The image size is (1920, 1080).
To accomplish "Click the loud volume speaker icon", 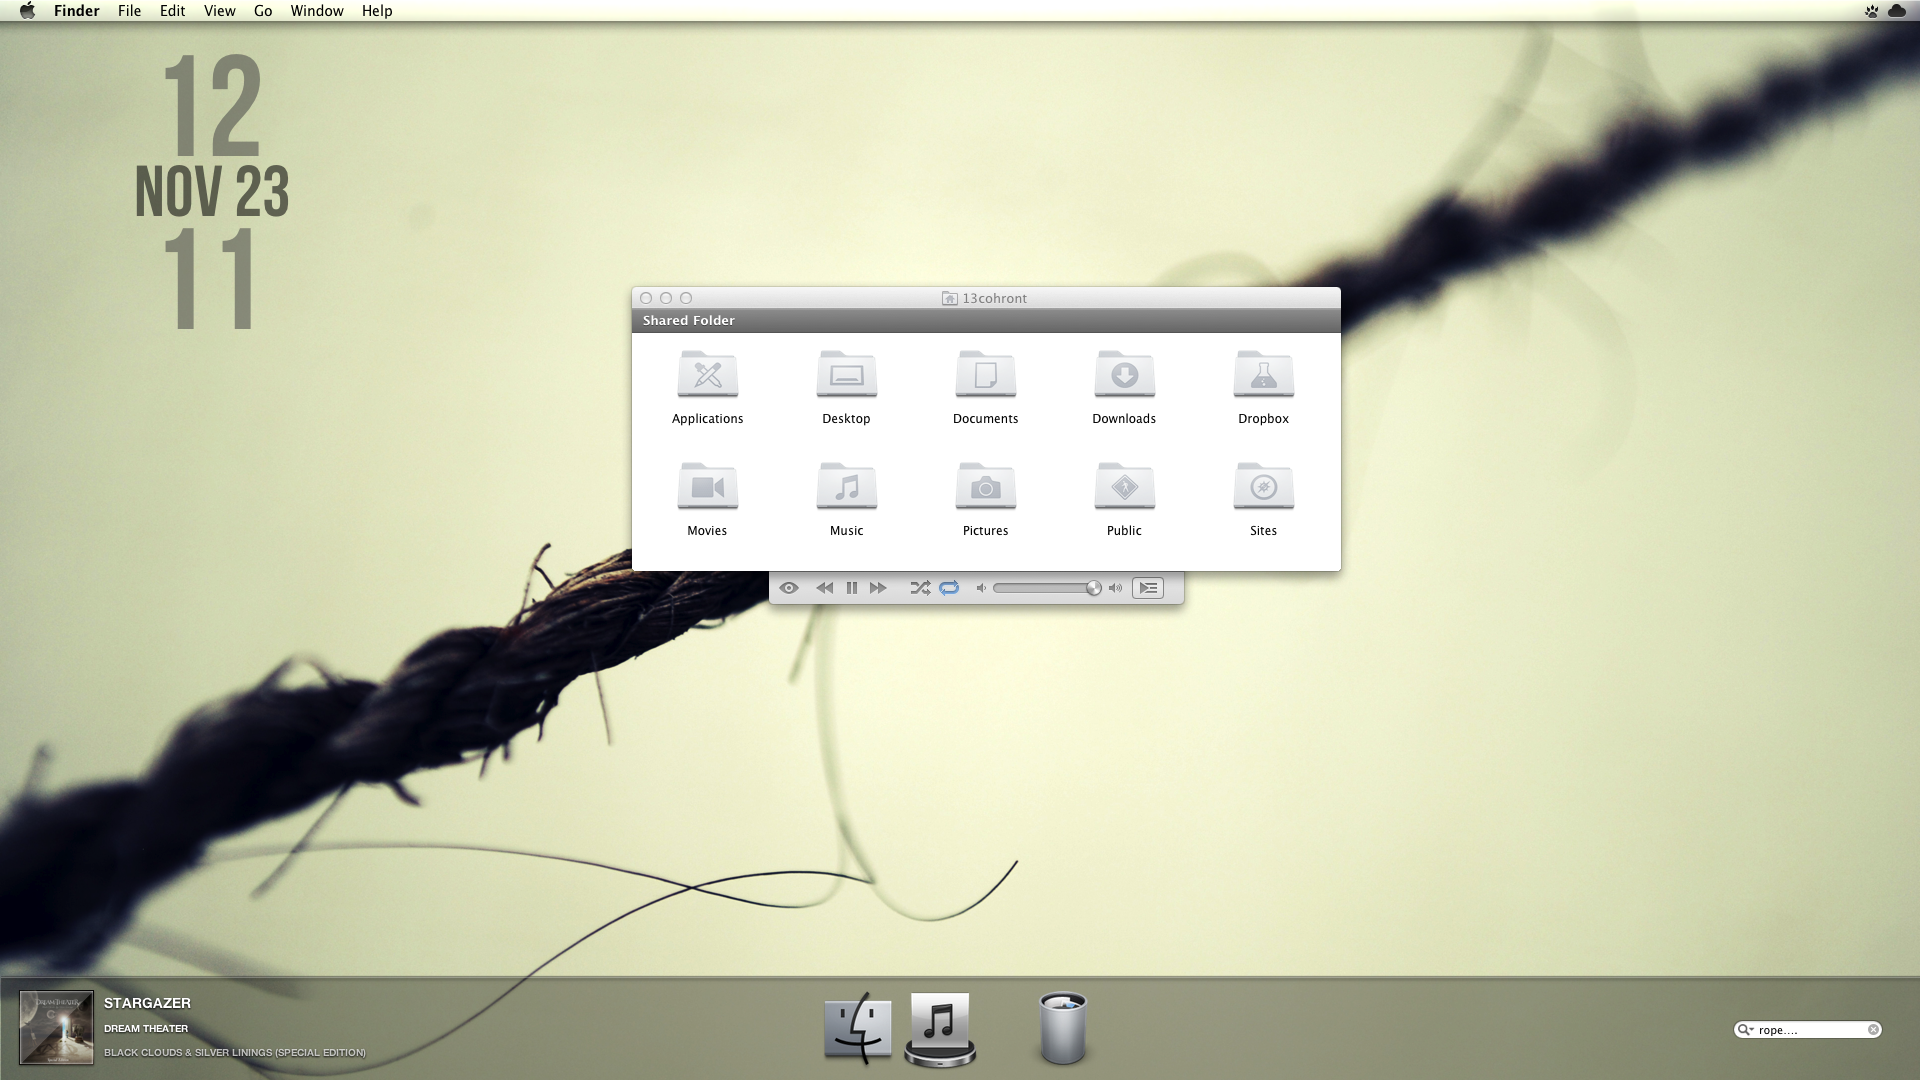I will click(x=1115, y=588).
